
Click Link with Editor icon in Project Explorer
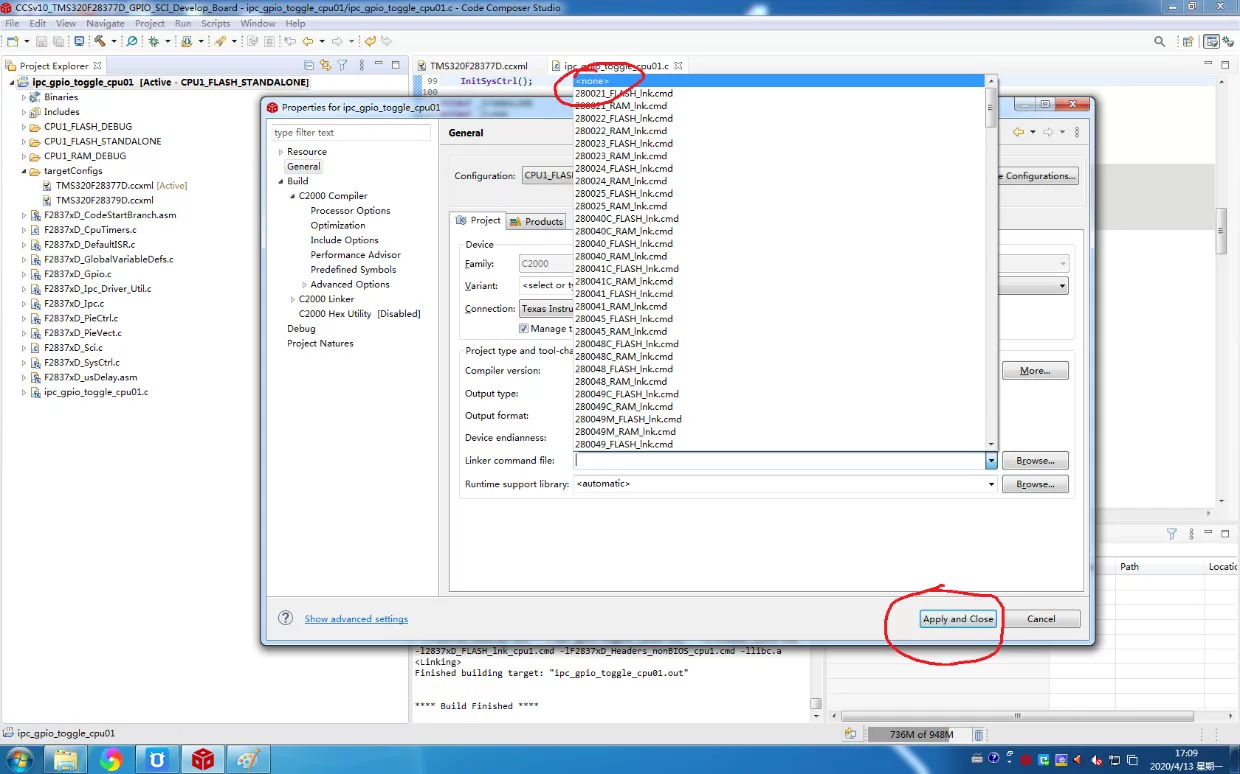point(325,66)
